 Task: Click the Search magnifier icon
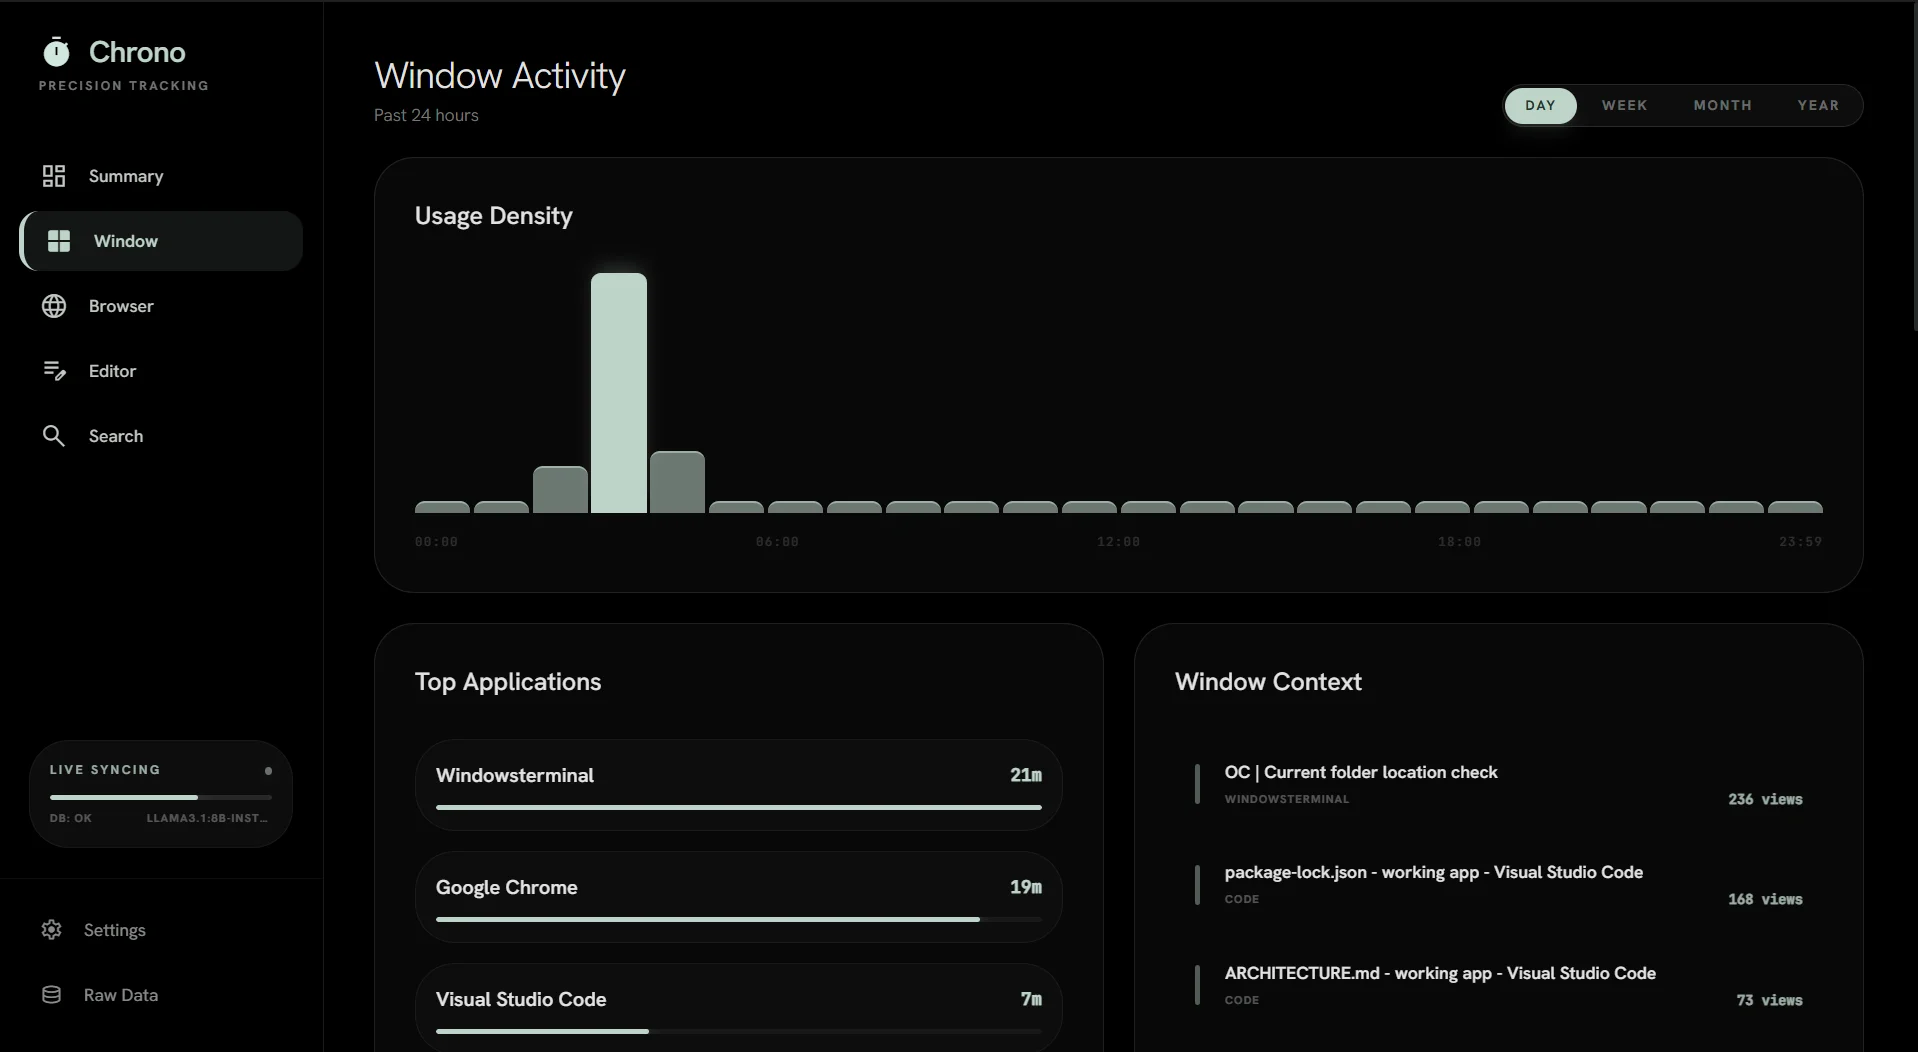(x=54, y=436)
